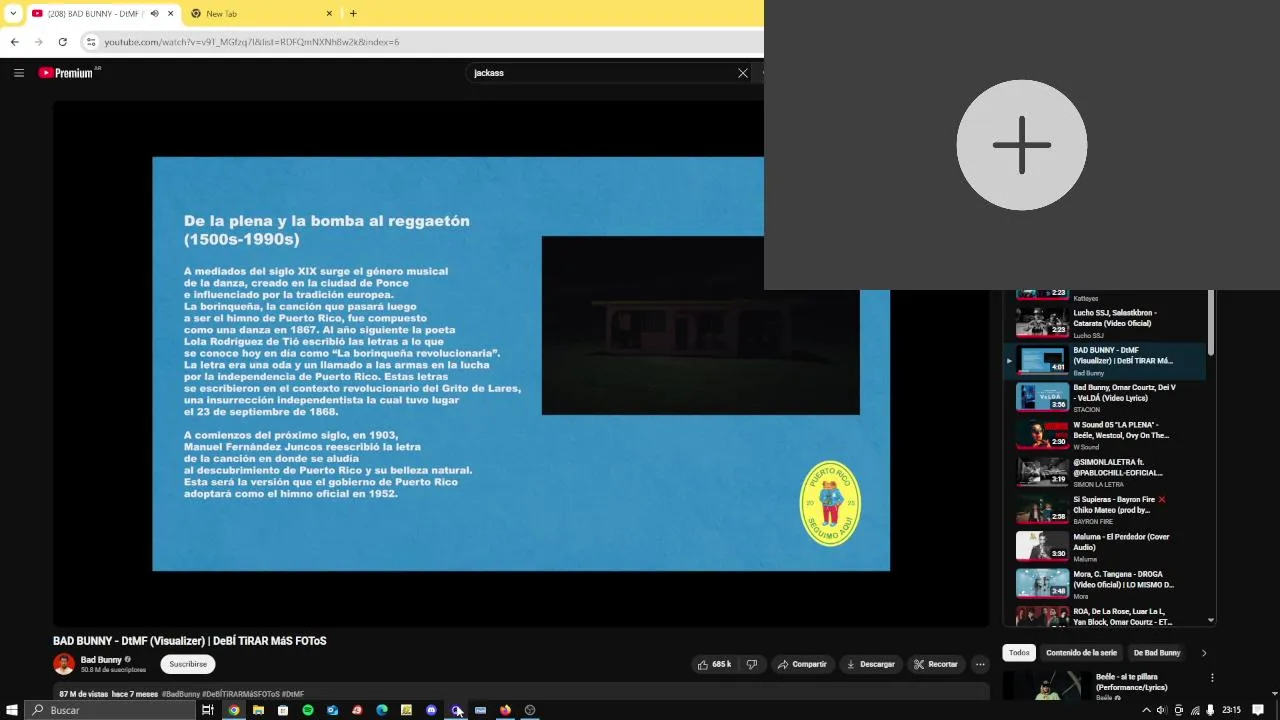View site information icon in address bar
Image resolution: width=1280 pixels, height=720 pixels.
pos(91,42)
